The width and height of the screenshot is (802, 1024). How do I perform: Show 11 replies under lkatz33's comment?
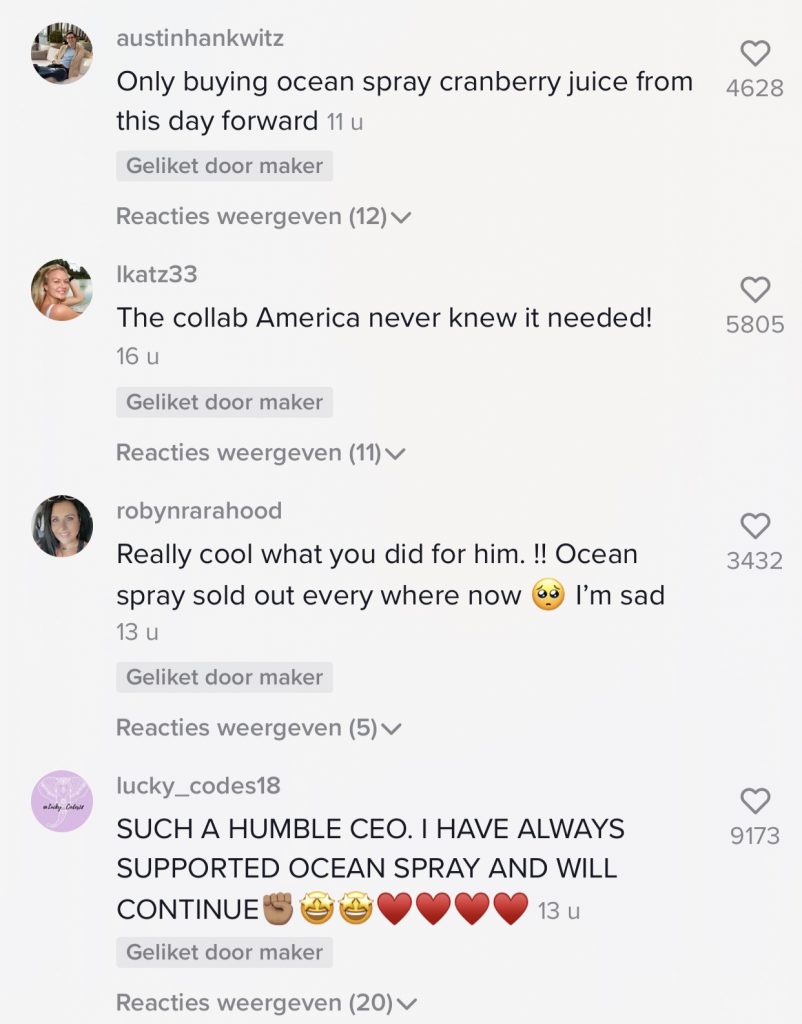click(261, 453)
